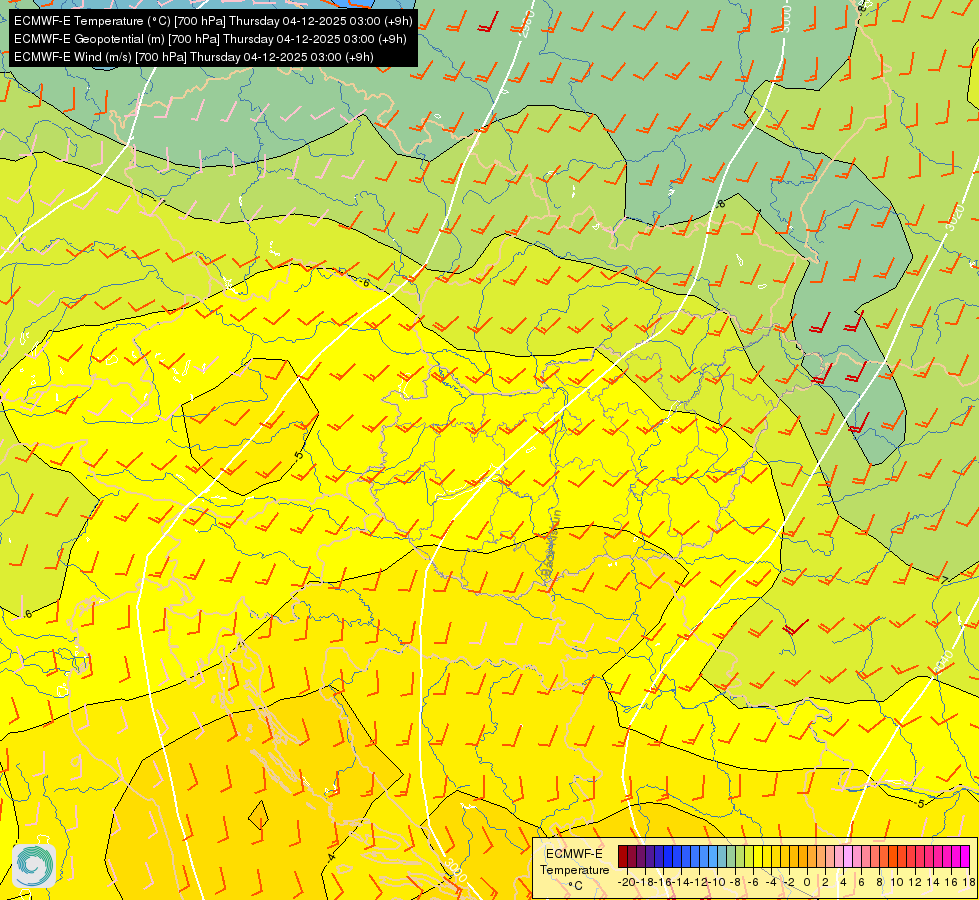Pick the magenta swatch at 18 on scale

coord(965,856)
